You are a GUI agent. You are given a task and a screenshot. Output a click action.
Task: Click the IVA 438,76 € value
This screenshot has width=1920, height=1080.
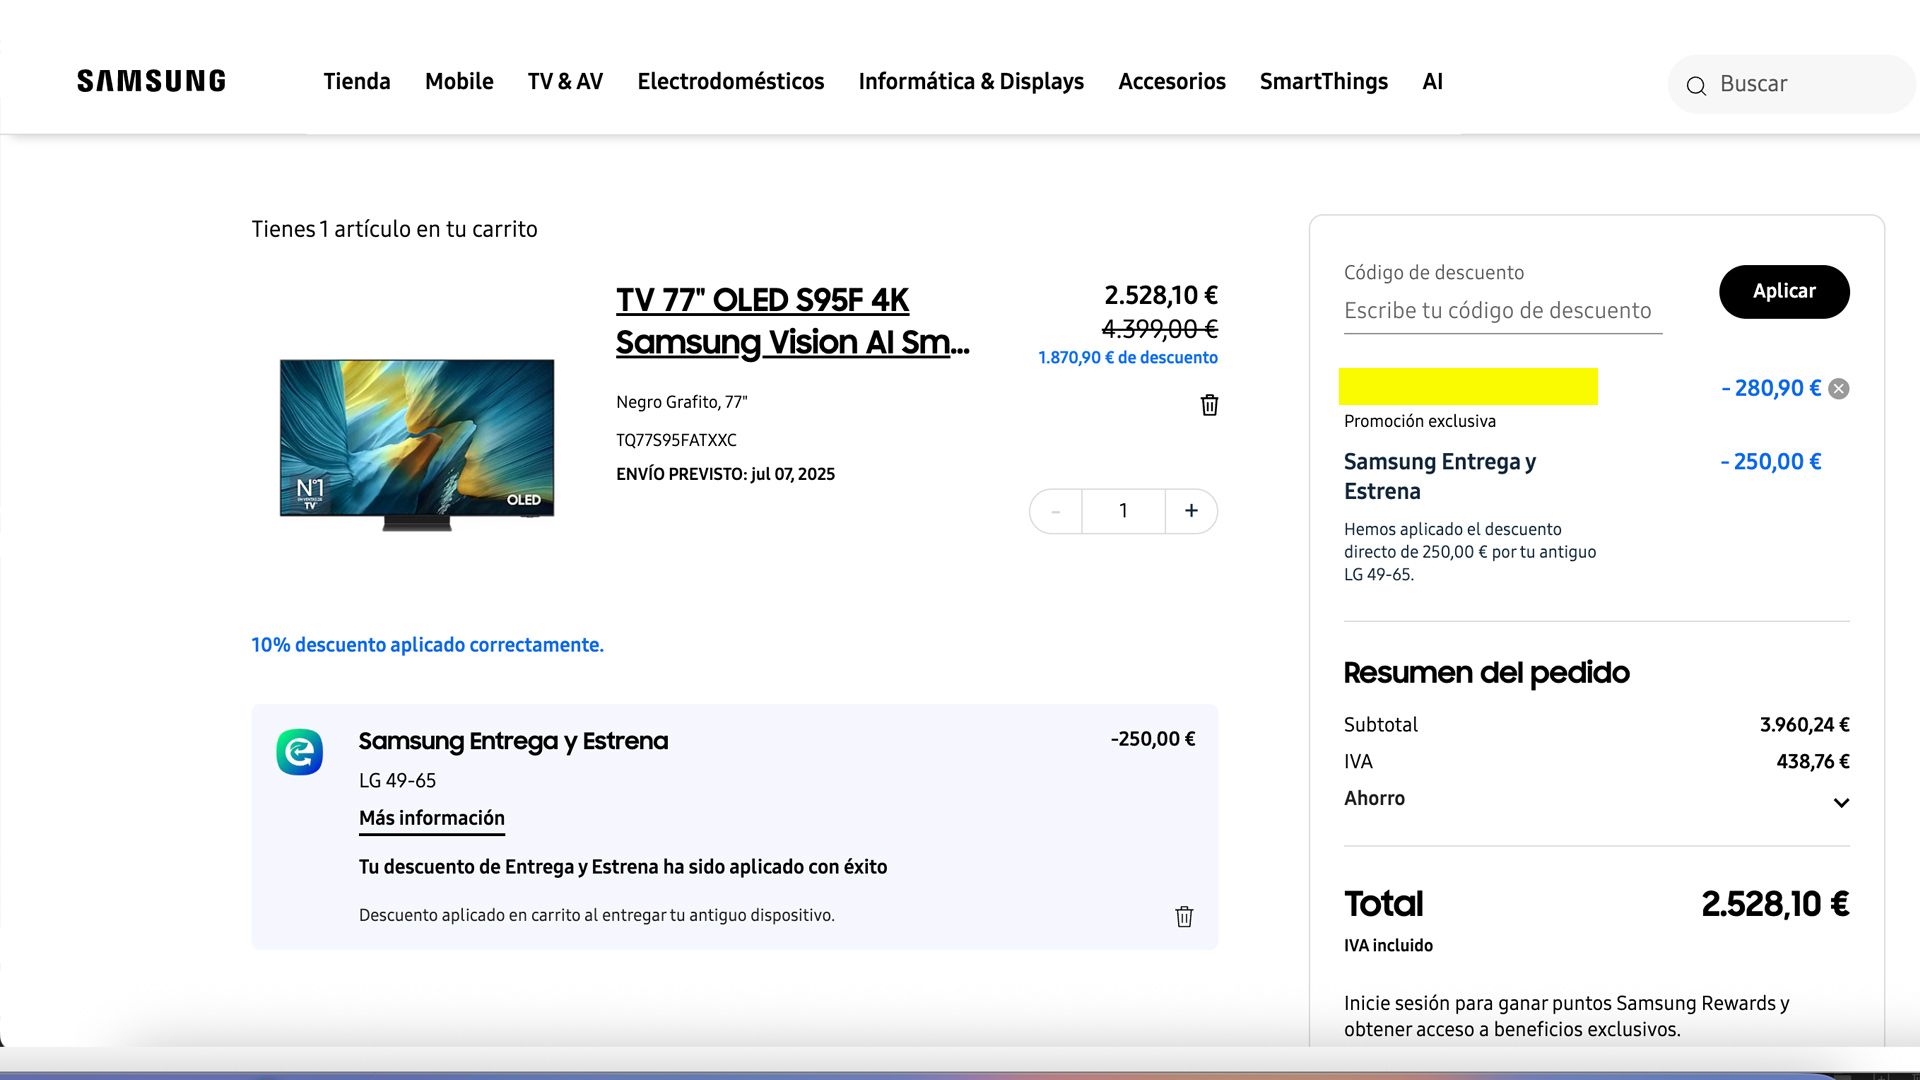1813,762
